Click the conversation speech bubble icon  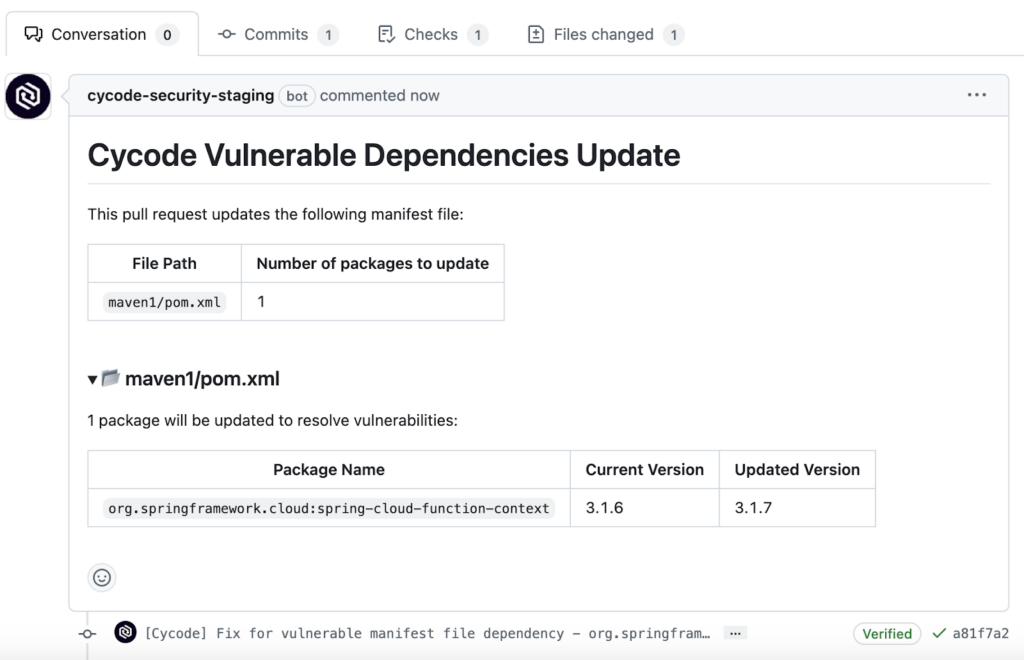33,34
